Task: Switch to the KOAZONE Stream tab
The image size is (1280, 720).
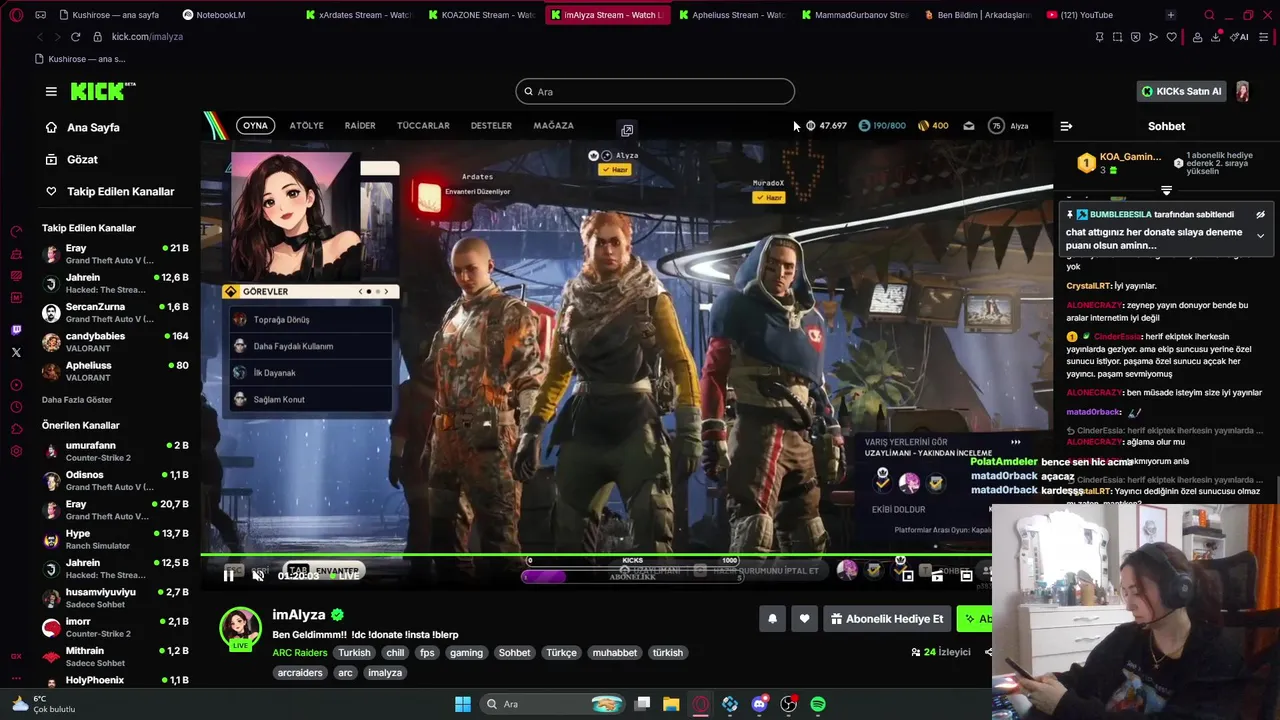Action: point(481,15)
